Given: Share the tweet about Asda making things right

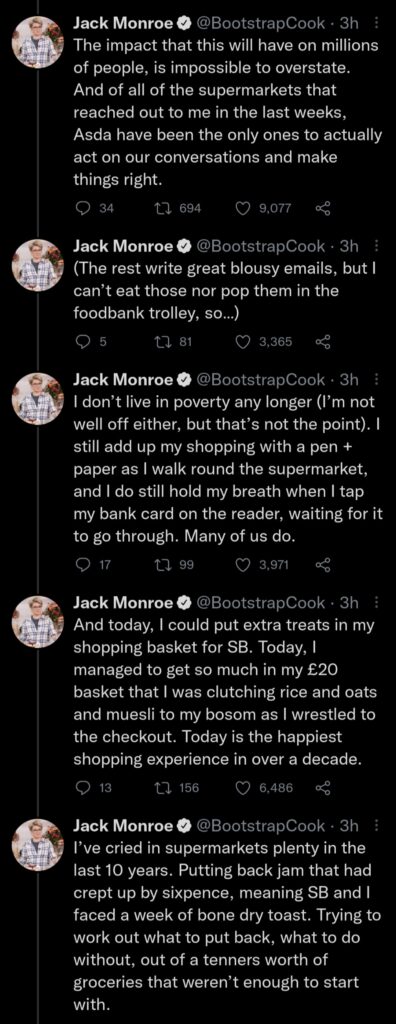Looking at the screenshot, I should (323, 208).
